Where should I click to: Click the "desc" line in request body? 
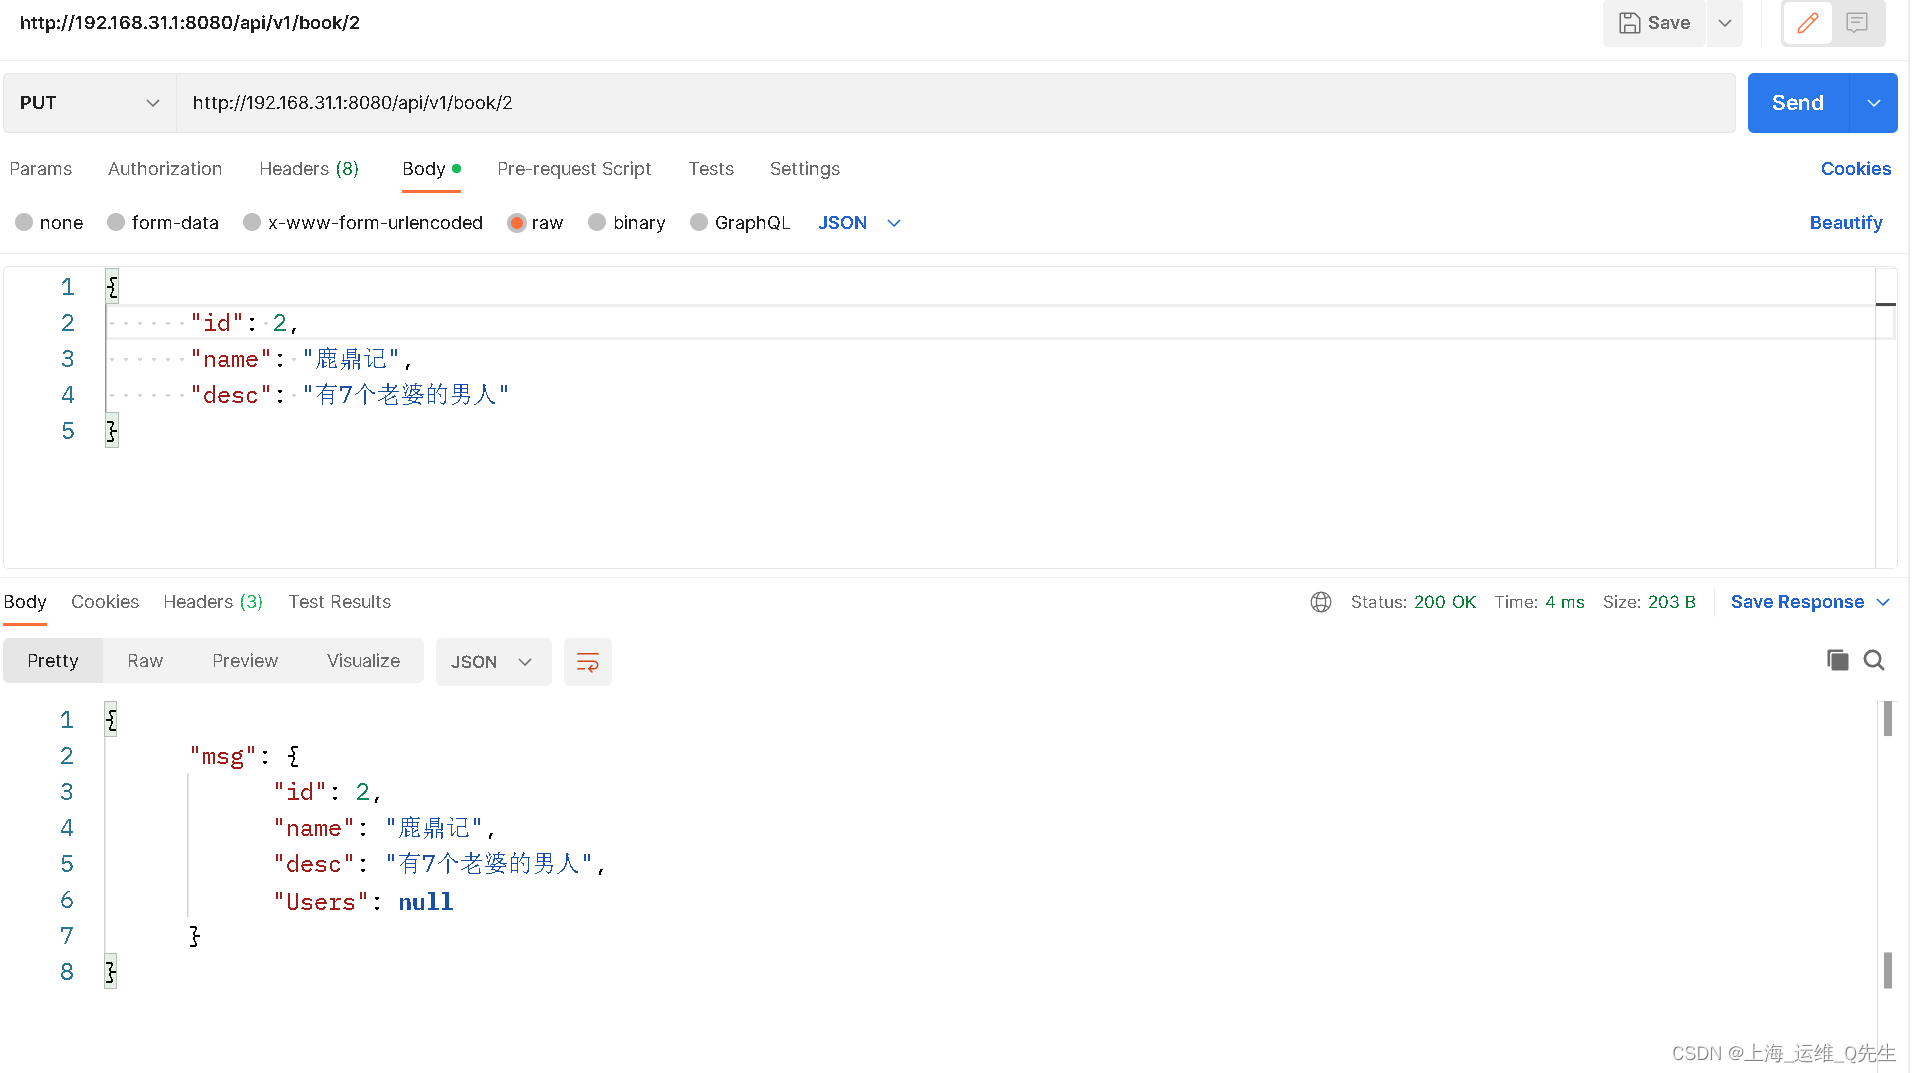350,395
